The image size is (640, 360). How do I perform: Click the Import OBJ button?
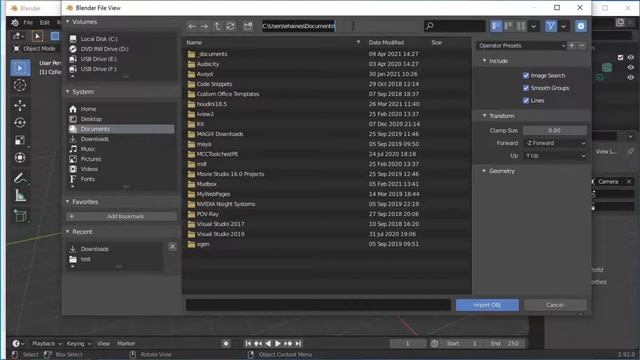point(487,305)
